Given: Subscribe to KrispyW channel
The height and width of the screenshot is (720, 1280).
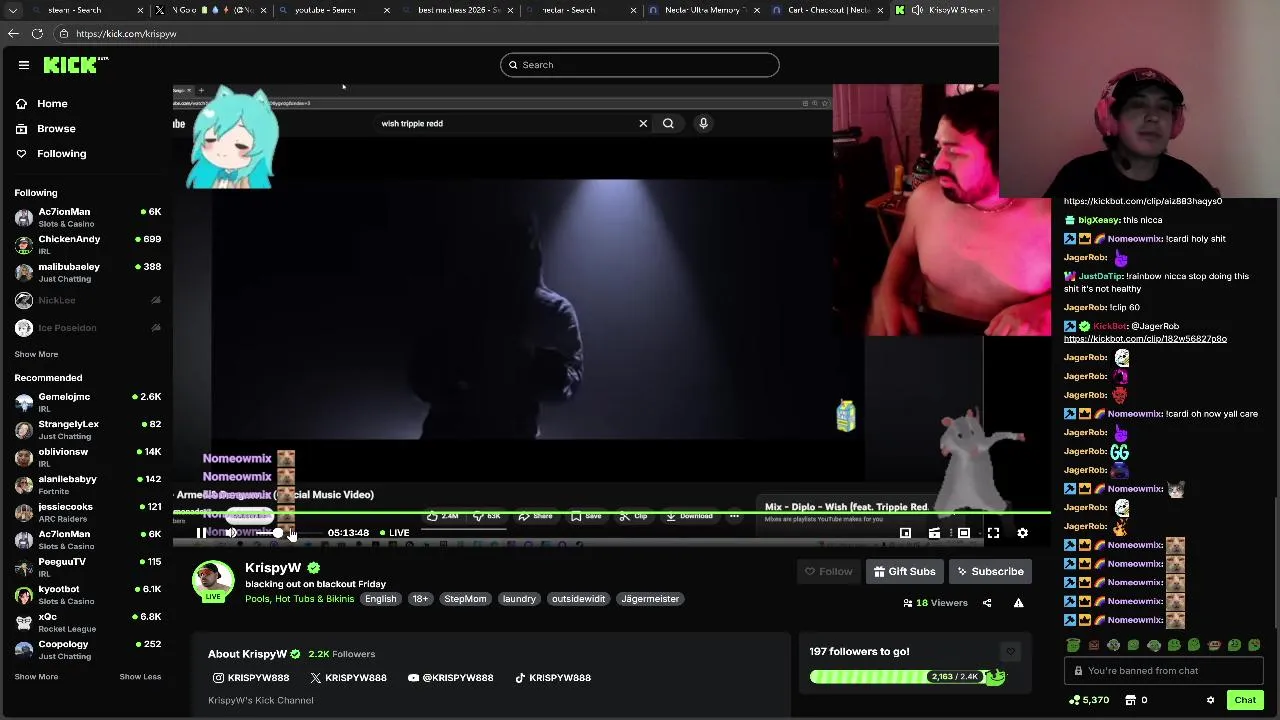Looking at the screenshot, I should pos(990,572).
